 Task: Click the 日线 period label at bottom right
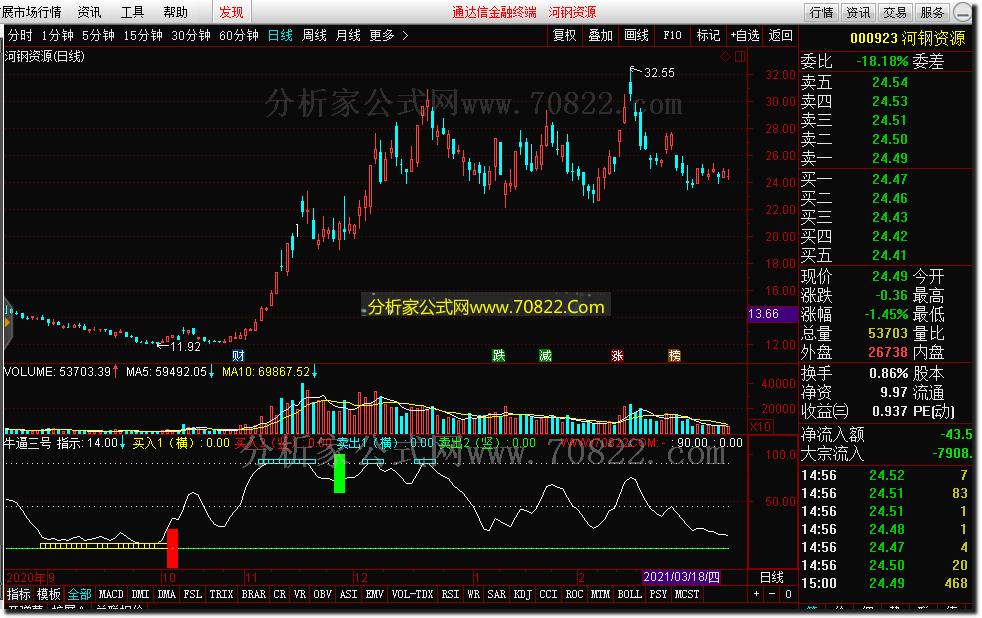pos(772,577)
